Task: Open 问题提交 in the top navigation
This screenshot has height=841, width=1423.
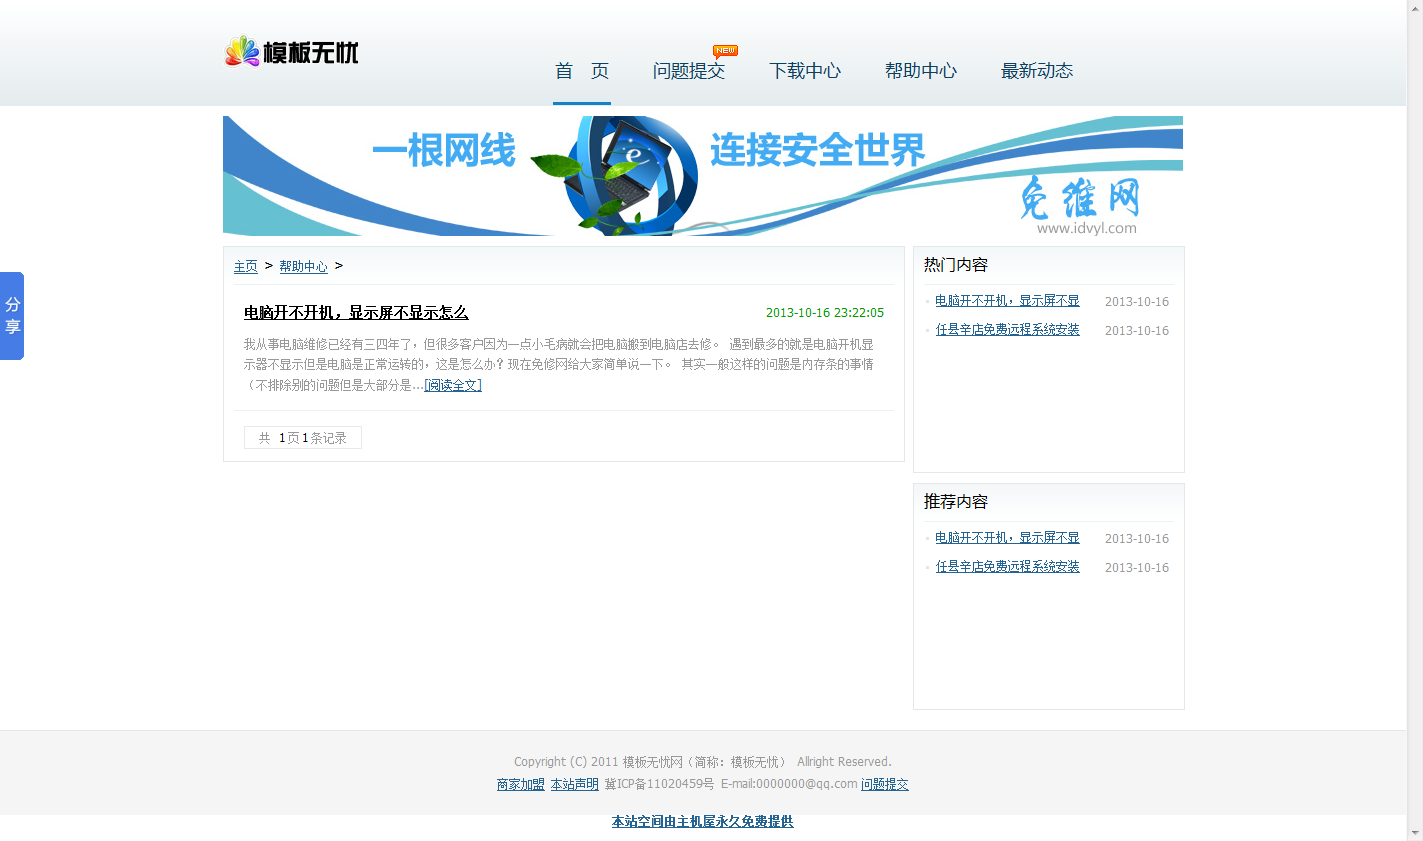Action: pos(688,71)
